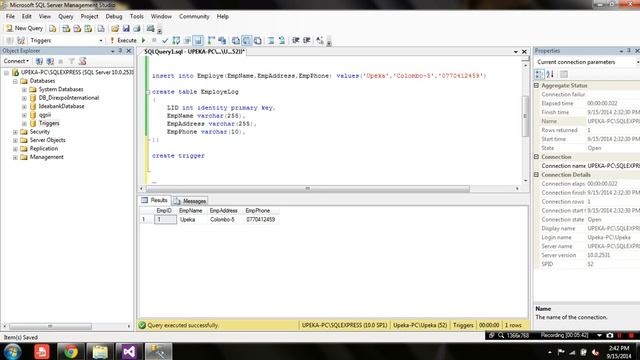640x360 pixels.
Task: Click the Decrease Indent icon
Action: pyautogui.click(x=296, y=40)
